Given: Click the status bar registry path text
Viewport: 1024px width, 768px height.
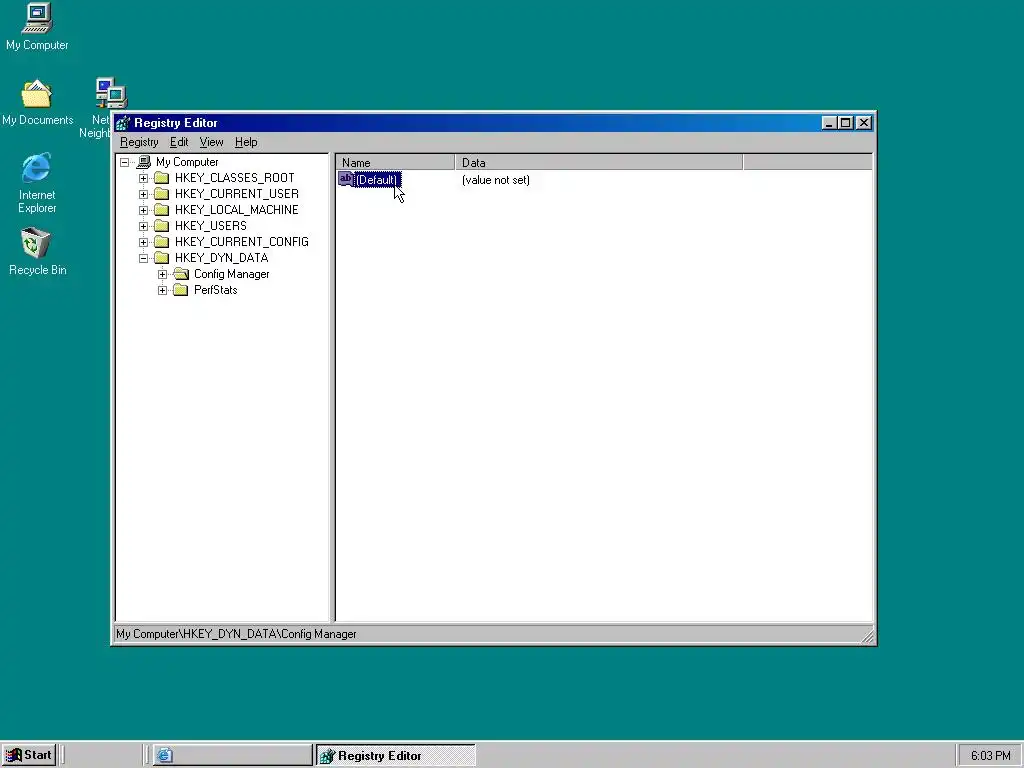Looking at the screenshot, I should (236, 634).
